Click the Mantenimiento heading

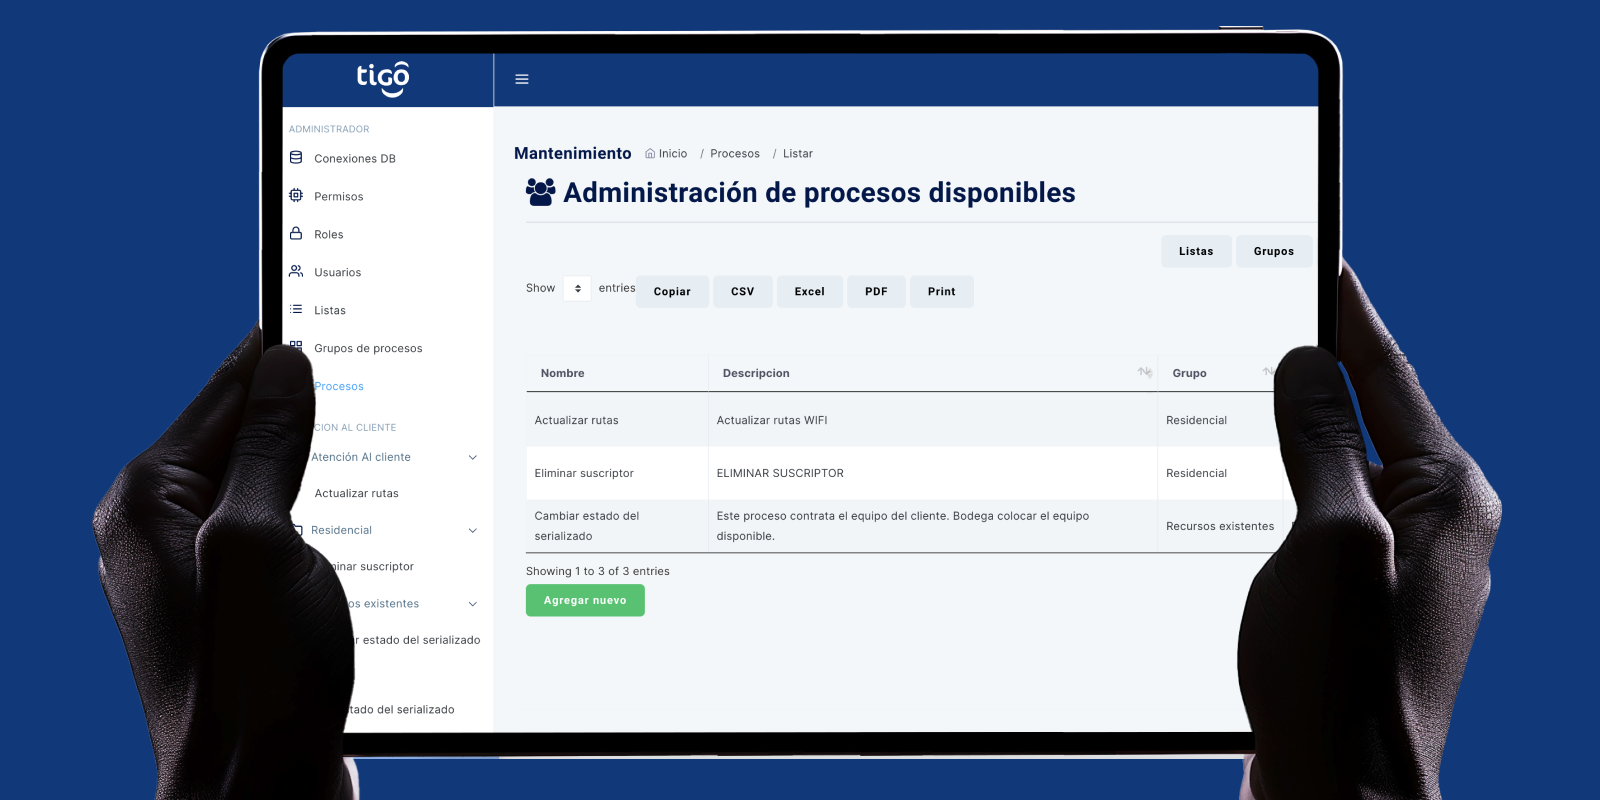click(573, 154)
